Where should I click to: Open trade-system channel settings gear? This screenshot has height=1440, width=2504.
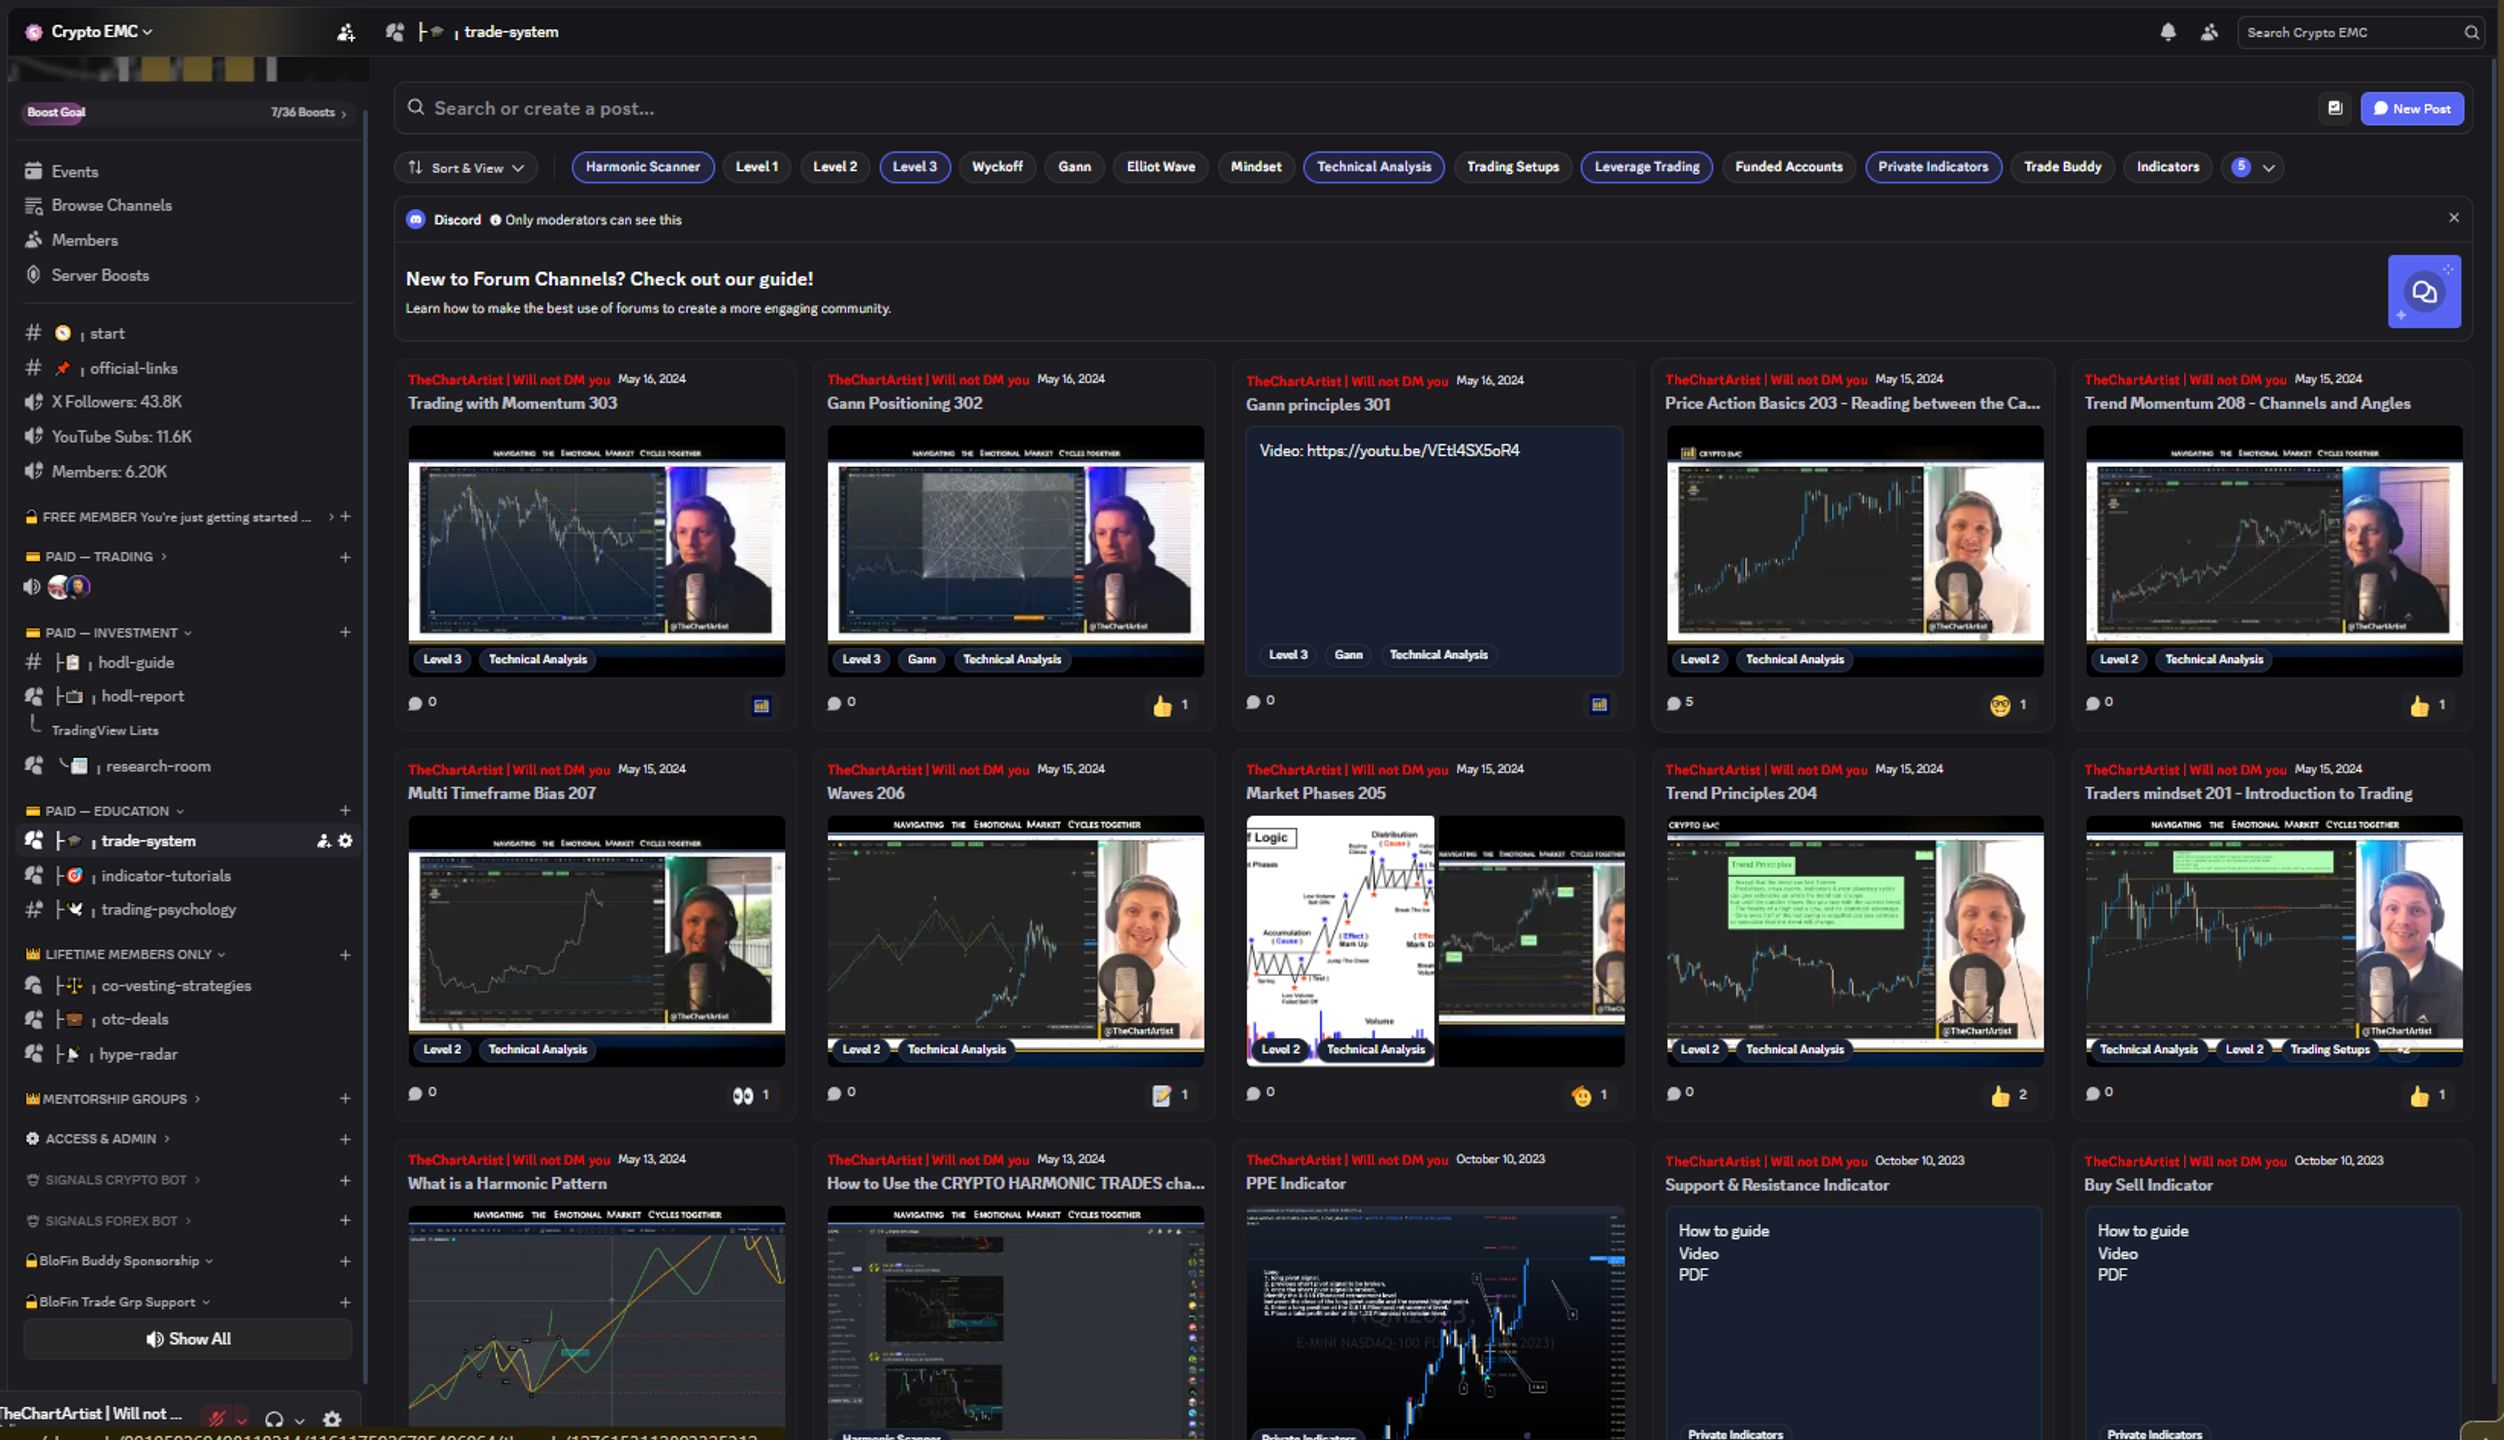click(346, 841)
